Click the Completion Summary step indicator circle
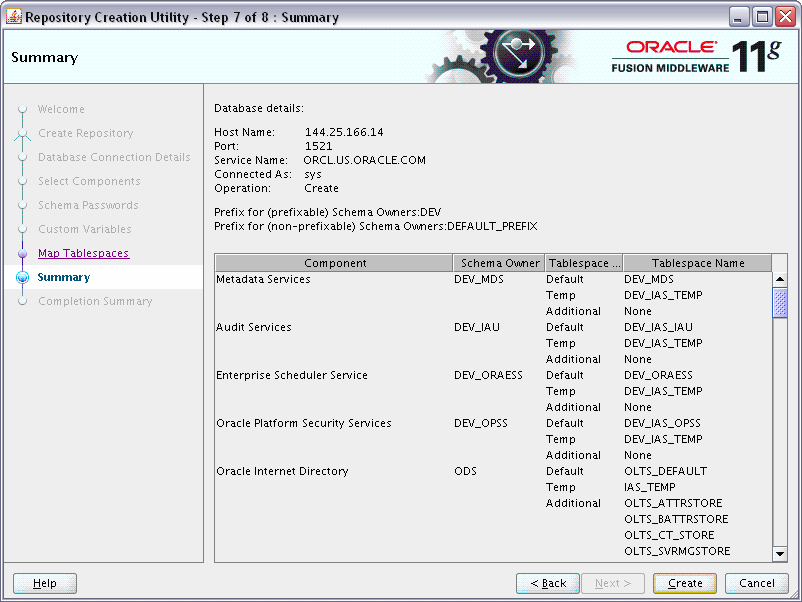Viewport: 802px width, 602px height. [x=22, y=301]
